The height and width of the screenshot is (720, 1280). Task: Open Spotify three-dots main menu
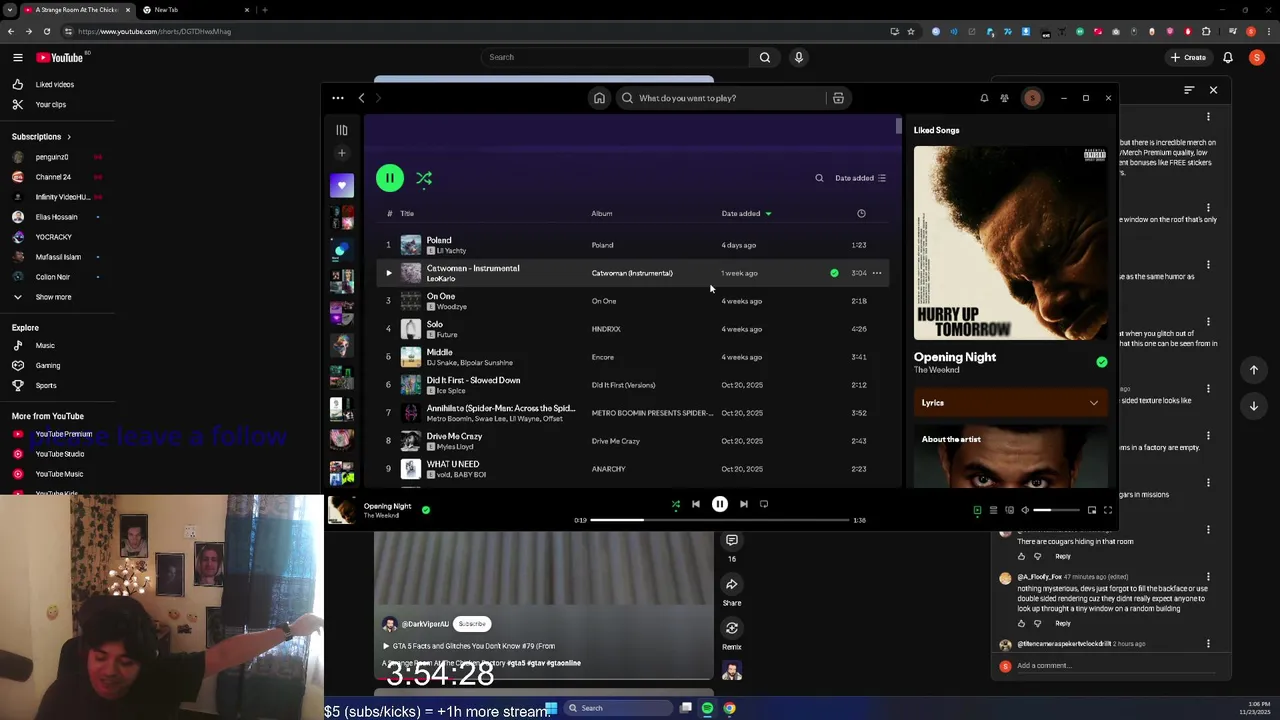(x=338, y=98)
